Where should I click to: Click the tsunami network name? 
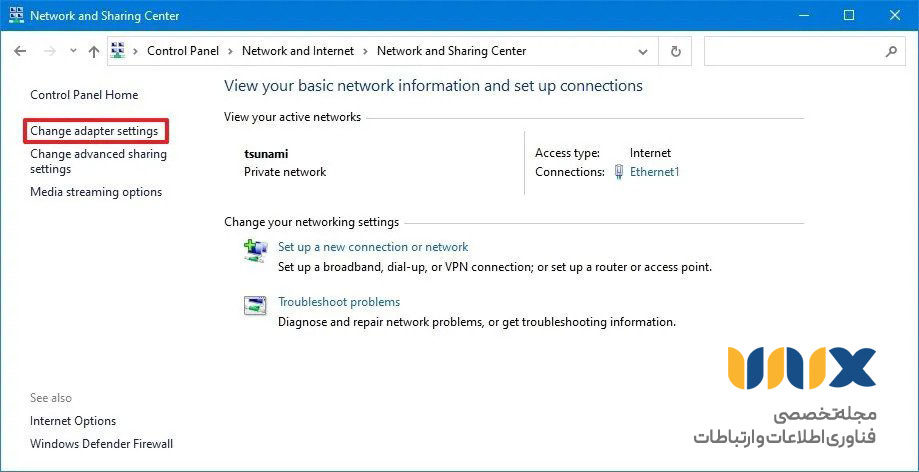pos(266,154)
